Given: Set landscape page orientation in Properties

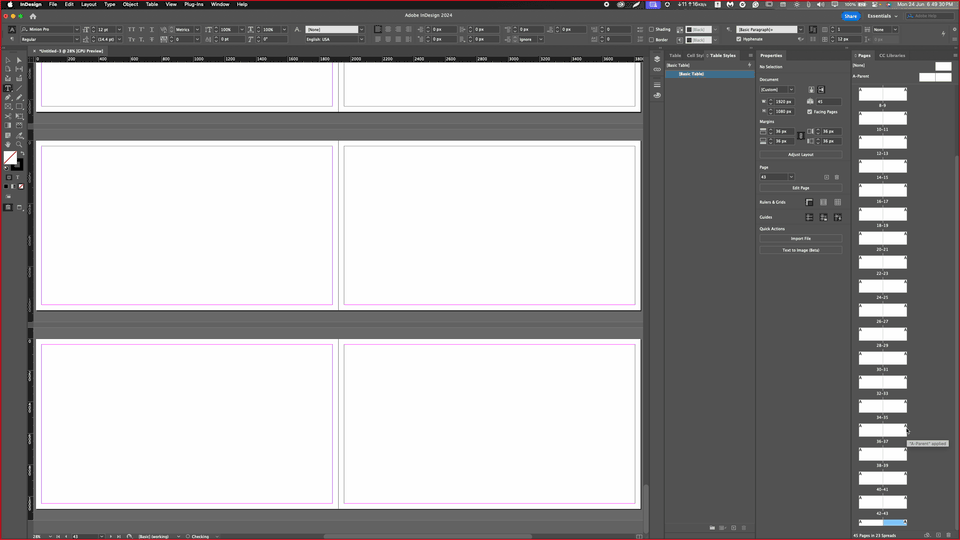Looking at the screenshot, I should (821, 89).
